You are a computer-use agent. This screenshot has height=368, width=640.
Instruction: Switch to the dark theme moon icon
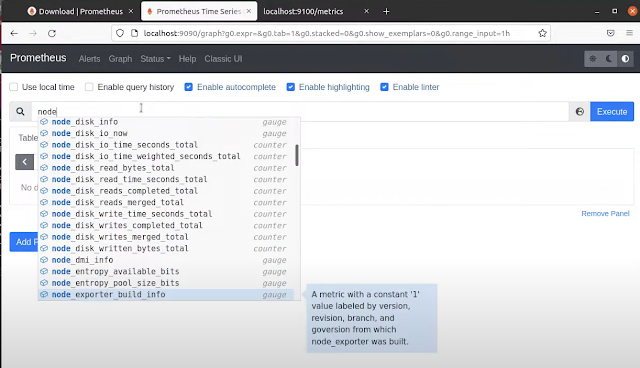609,59
